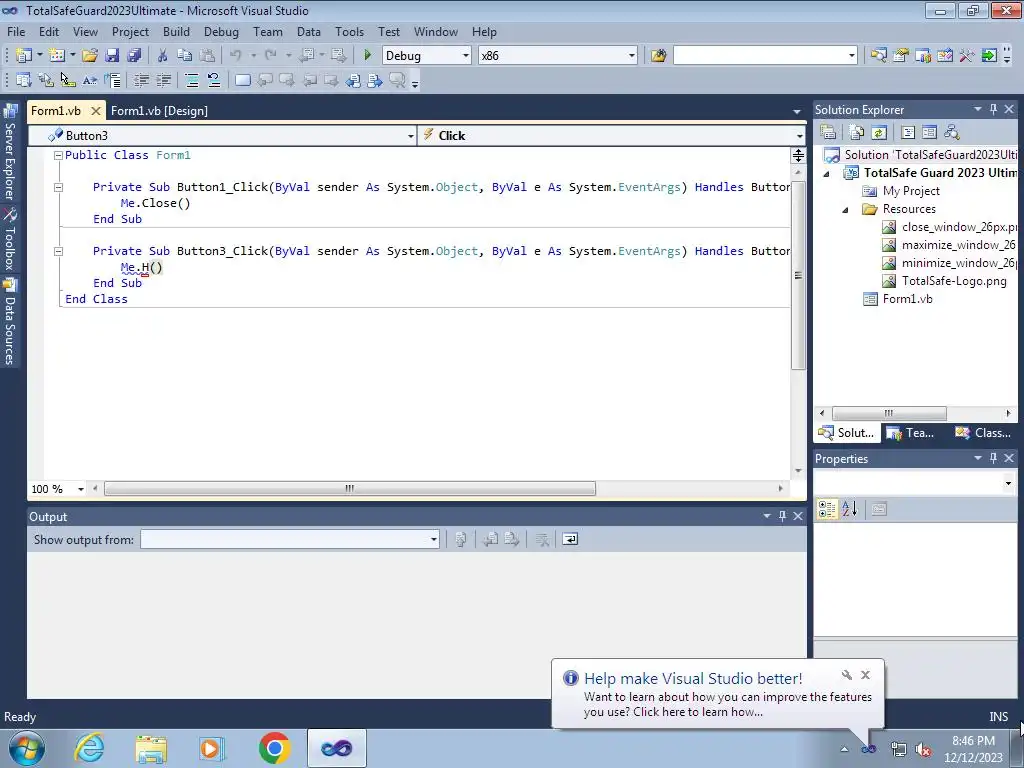Collapse the Button3_Click sub outline
The height and width of the screenshot is (768, 1024).
pos(58,251)
